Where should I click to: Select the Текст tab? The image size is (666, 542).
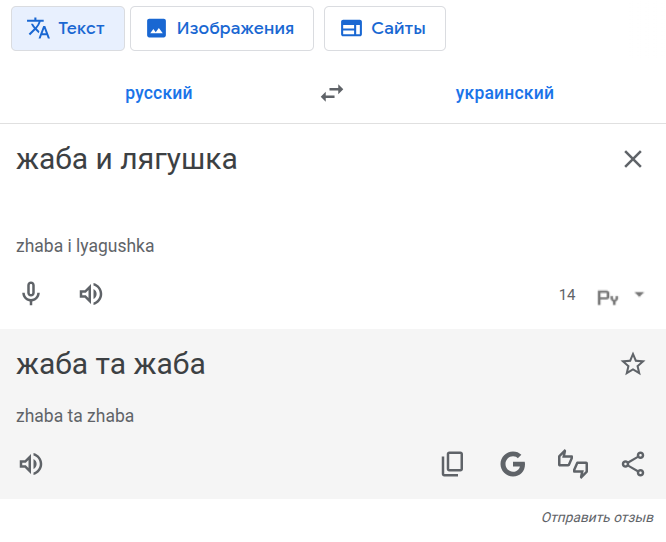click(x=68, y=28)
